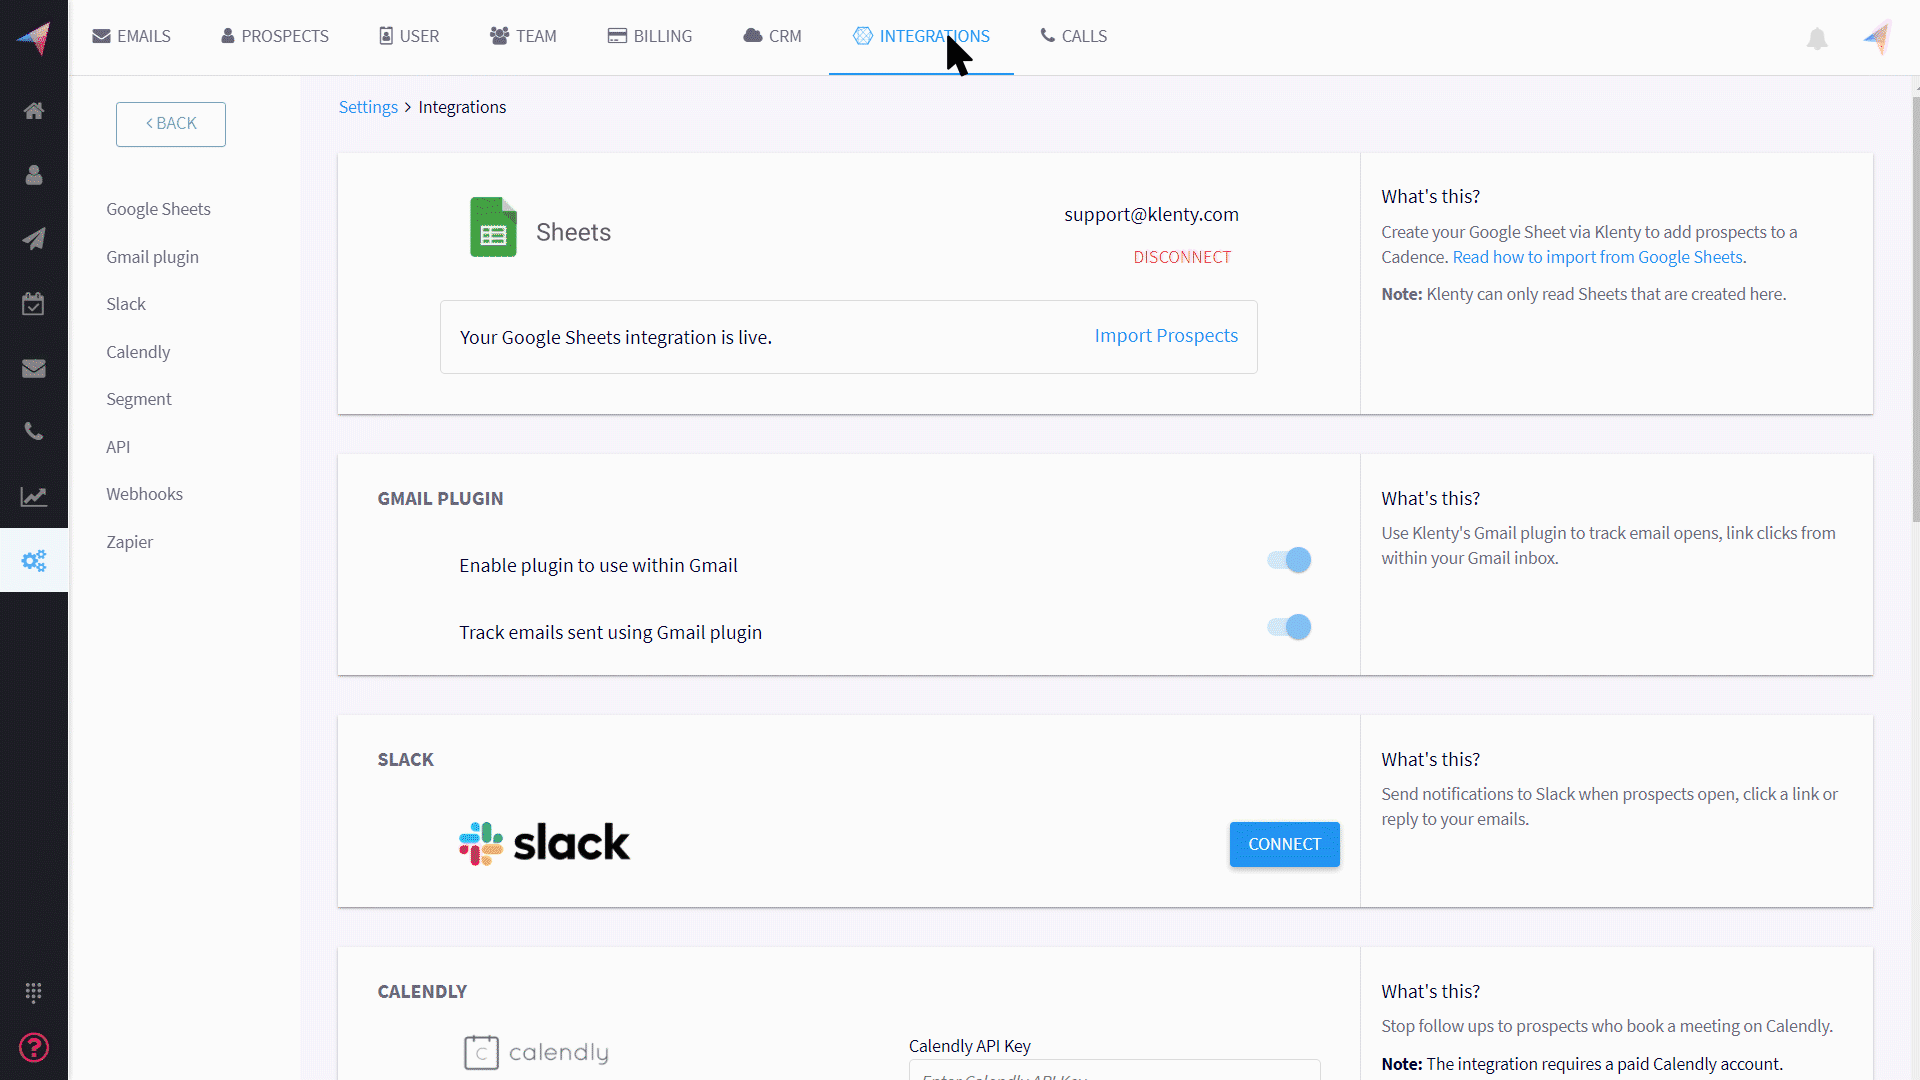Open the tasks calendar-check sidebar icon
Viewport: 1920px width, 1080px height.
34,304
